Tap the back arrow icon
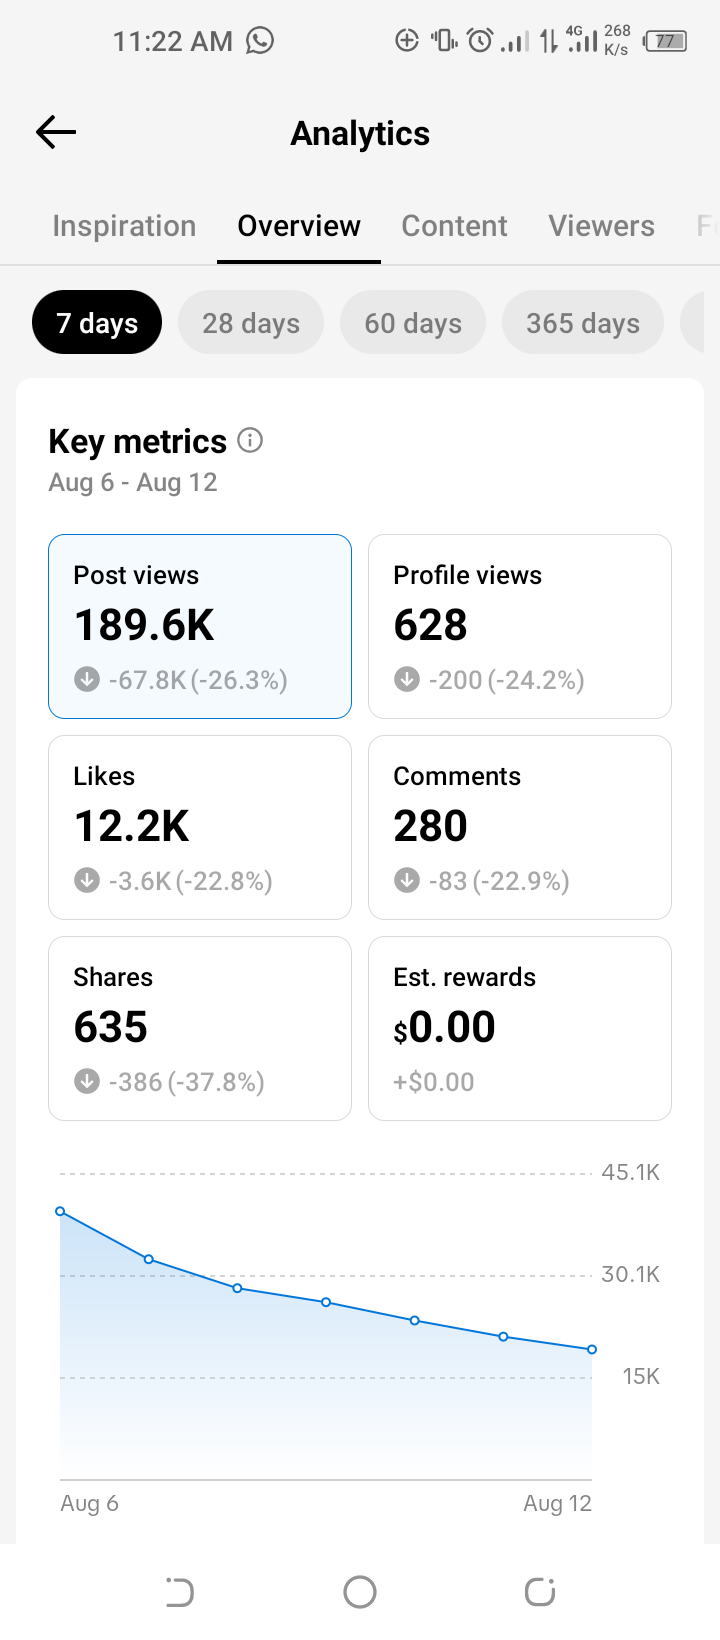 [x=56, y=132]
